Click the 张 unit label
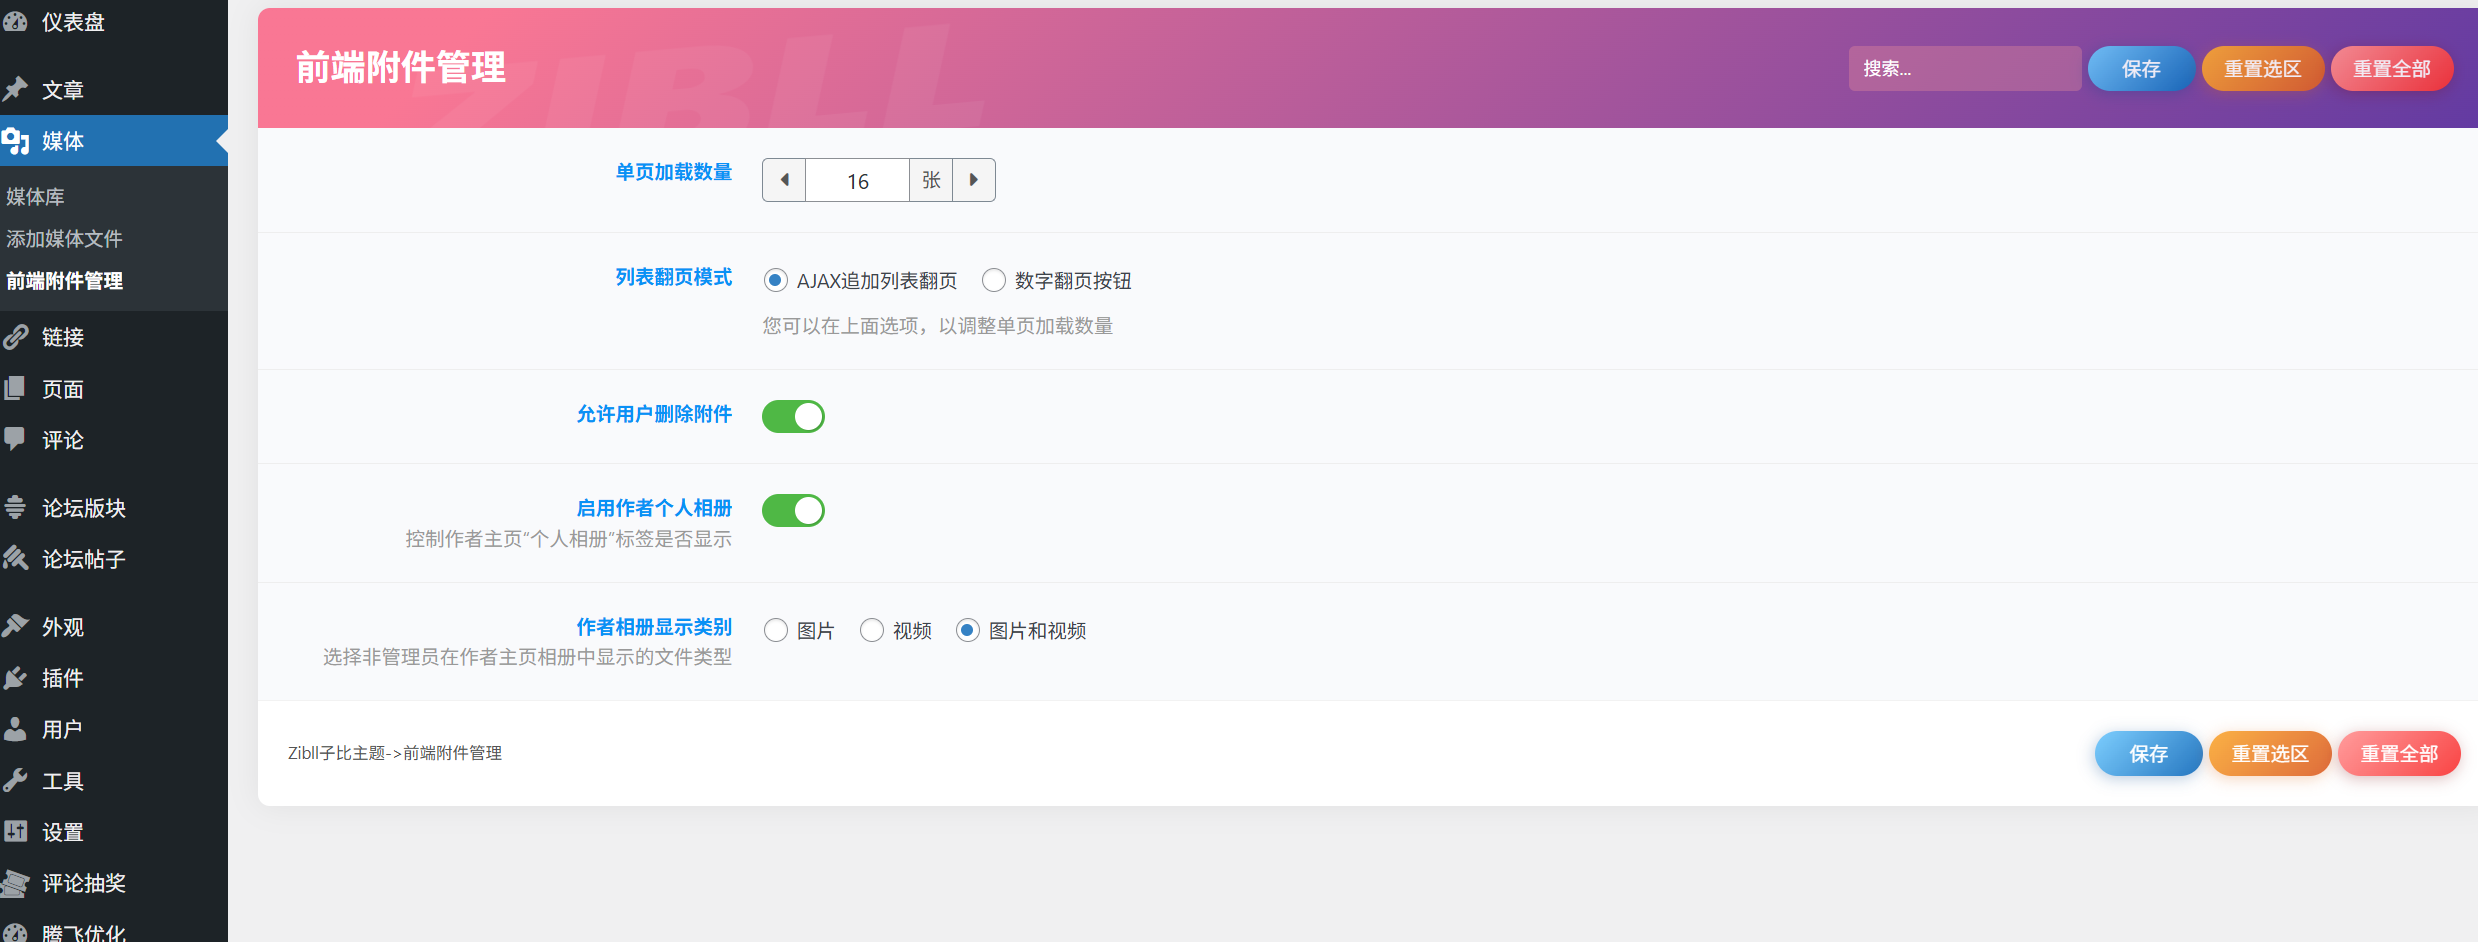The width and height of the screenshot is (2478, 942). coord(931,180)
